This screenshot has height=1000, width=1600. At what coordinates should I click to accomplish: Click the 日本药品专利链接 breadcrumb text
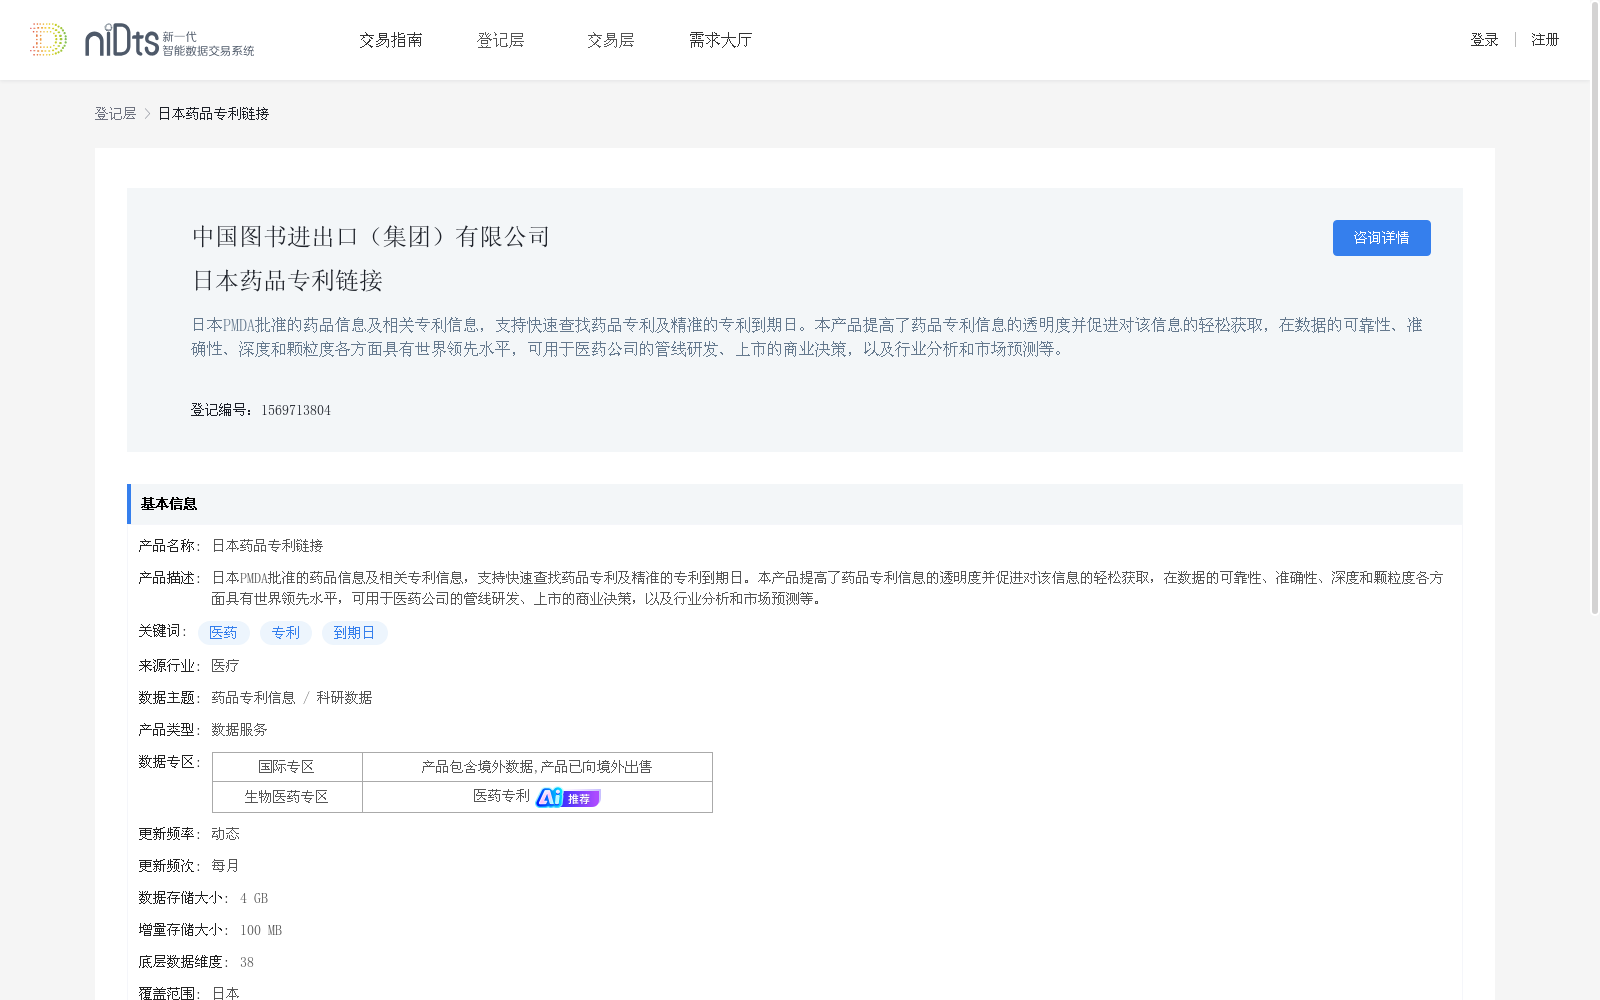pos(213,114)
